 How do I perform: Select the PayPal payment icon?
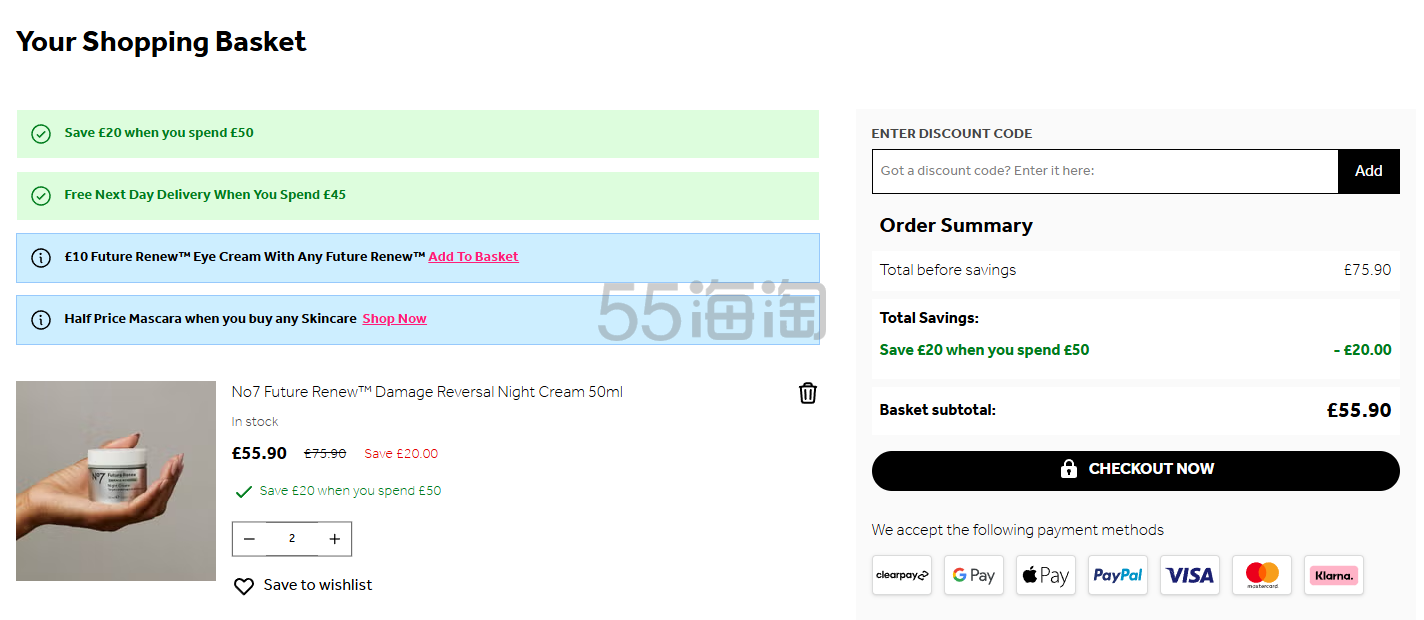pyautogui.click(x=1117, y=575)
